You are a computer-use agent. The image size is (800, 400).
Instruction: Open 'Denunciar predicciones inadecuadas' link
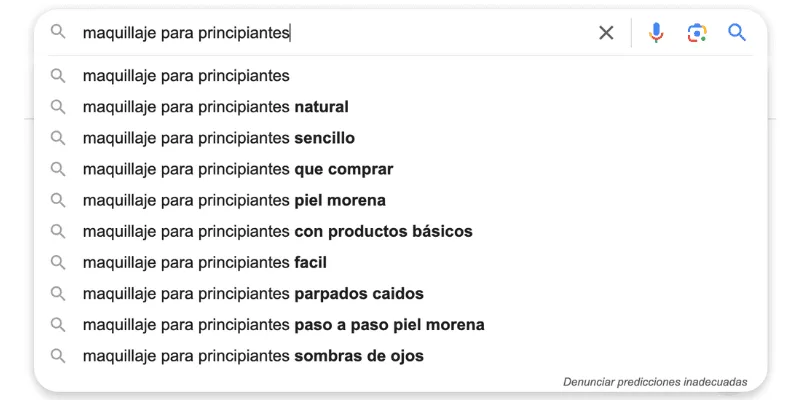click(x=654, y=381)
